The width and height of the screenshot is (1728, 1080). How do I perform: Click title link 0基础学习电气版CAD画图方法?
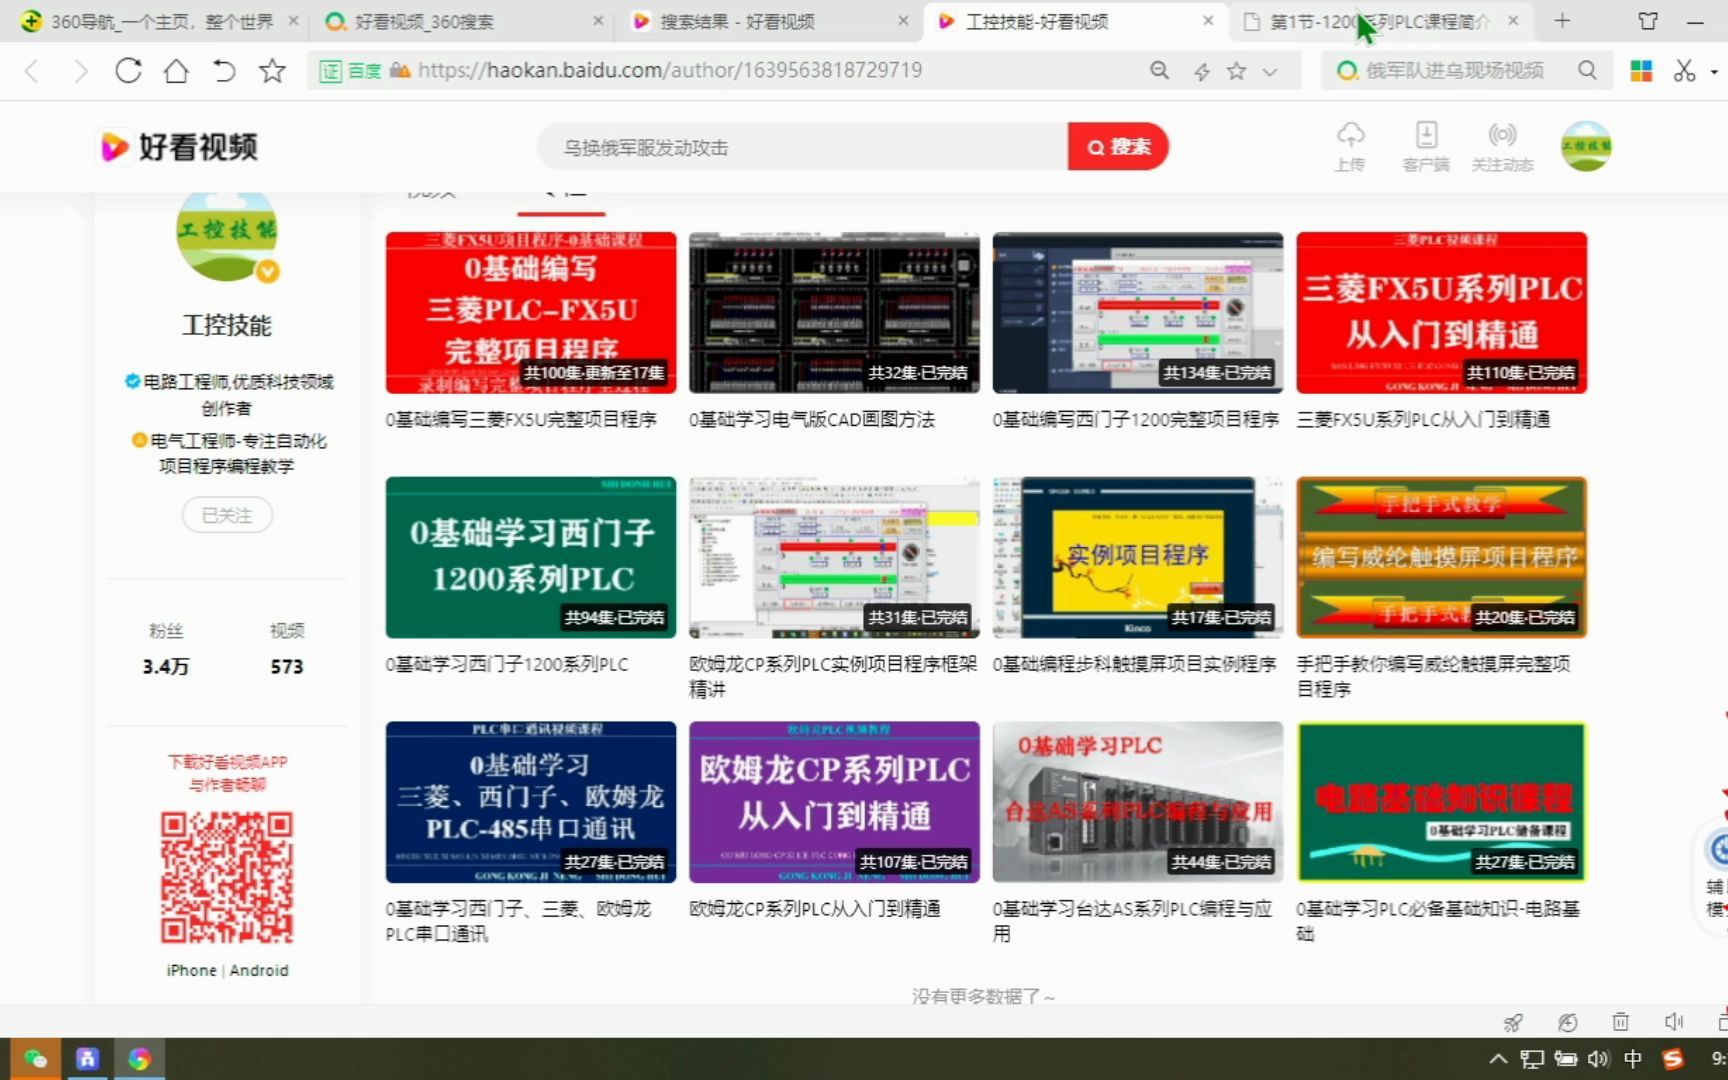pos(812,420)
